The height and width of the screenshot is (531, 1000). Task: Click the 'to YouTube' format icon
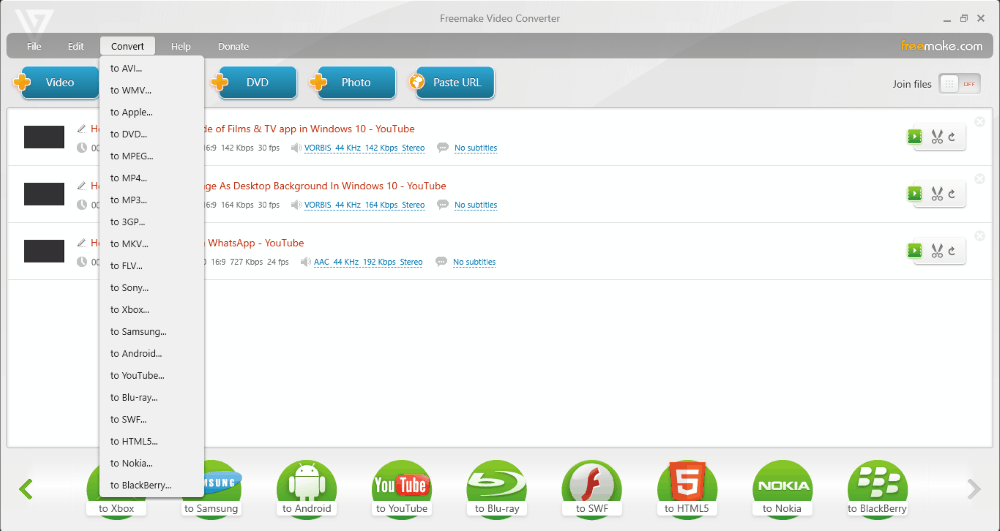[401, 488]
